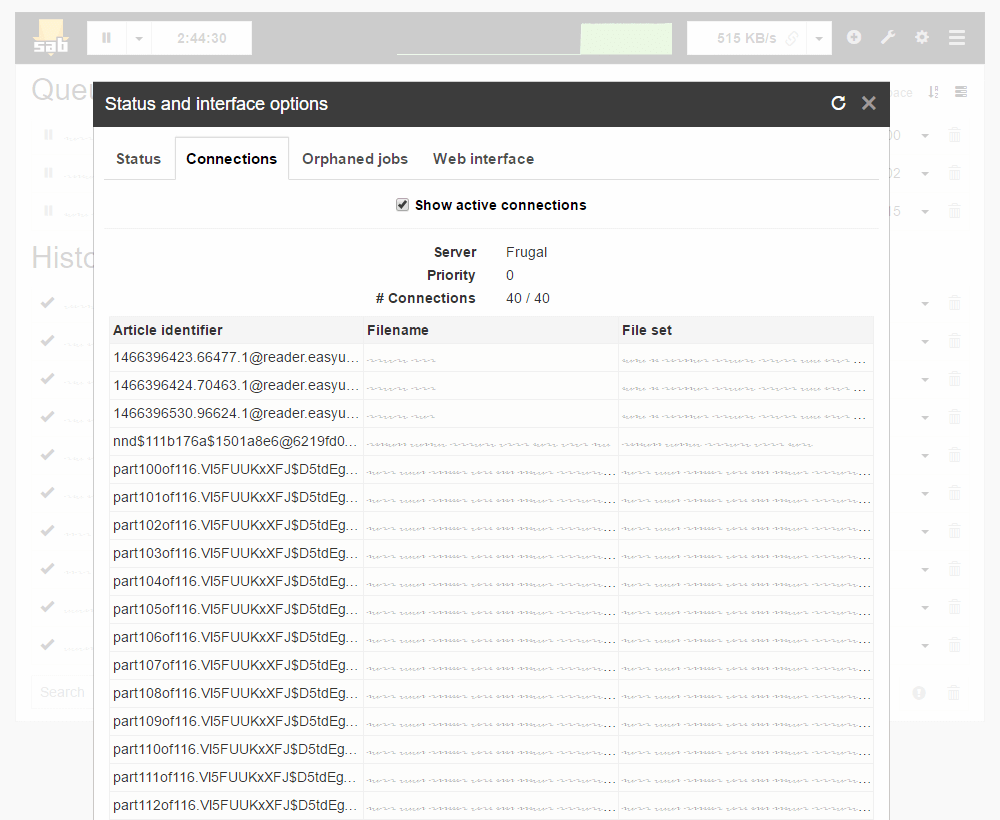Click the Add NZB plus icon
The width and height of the screenshot is (1000, 820).
point(854,38)
